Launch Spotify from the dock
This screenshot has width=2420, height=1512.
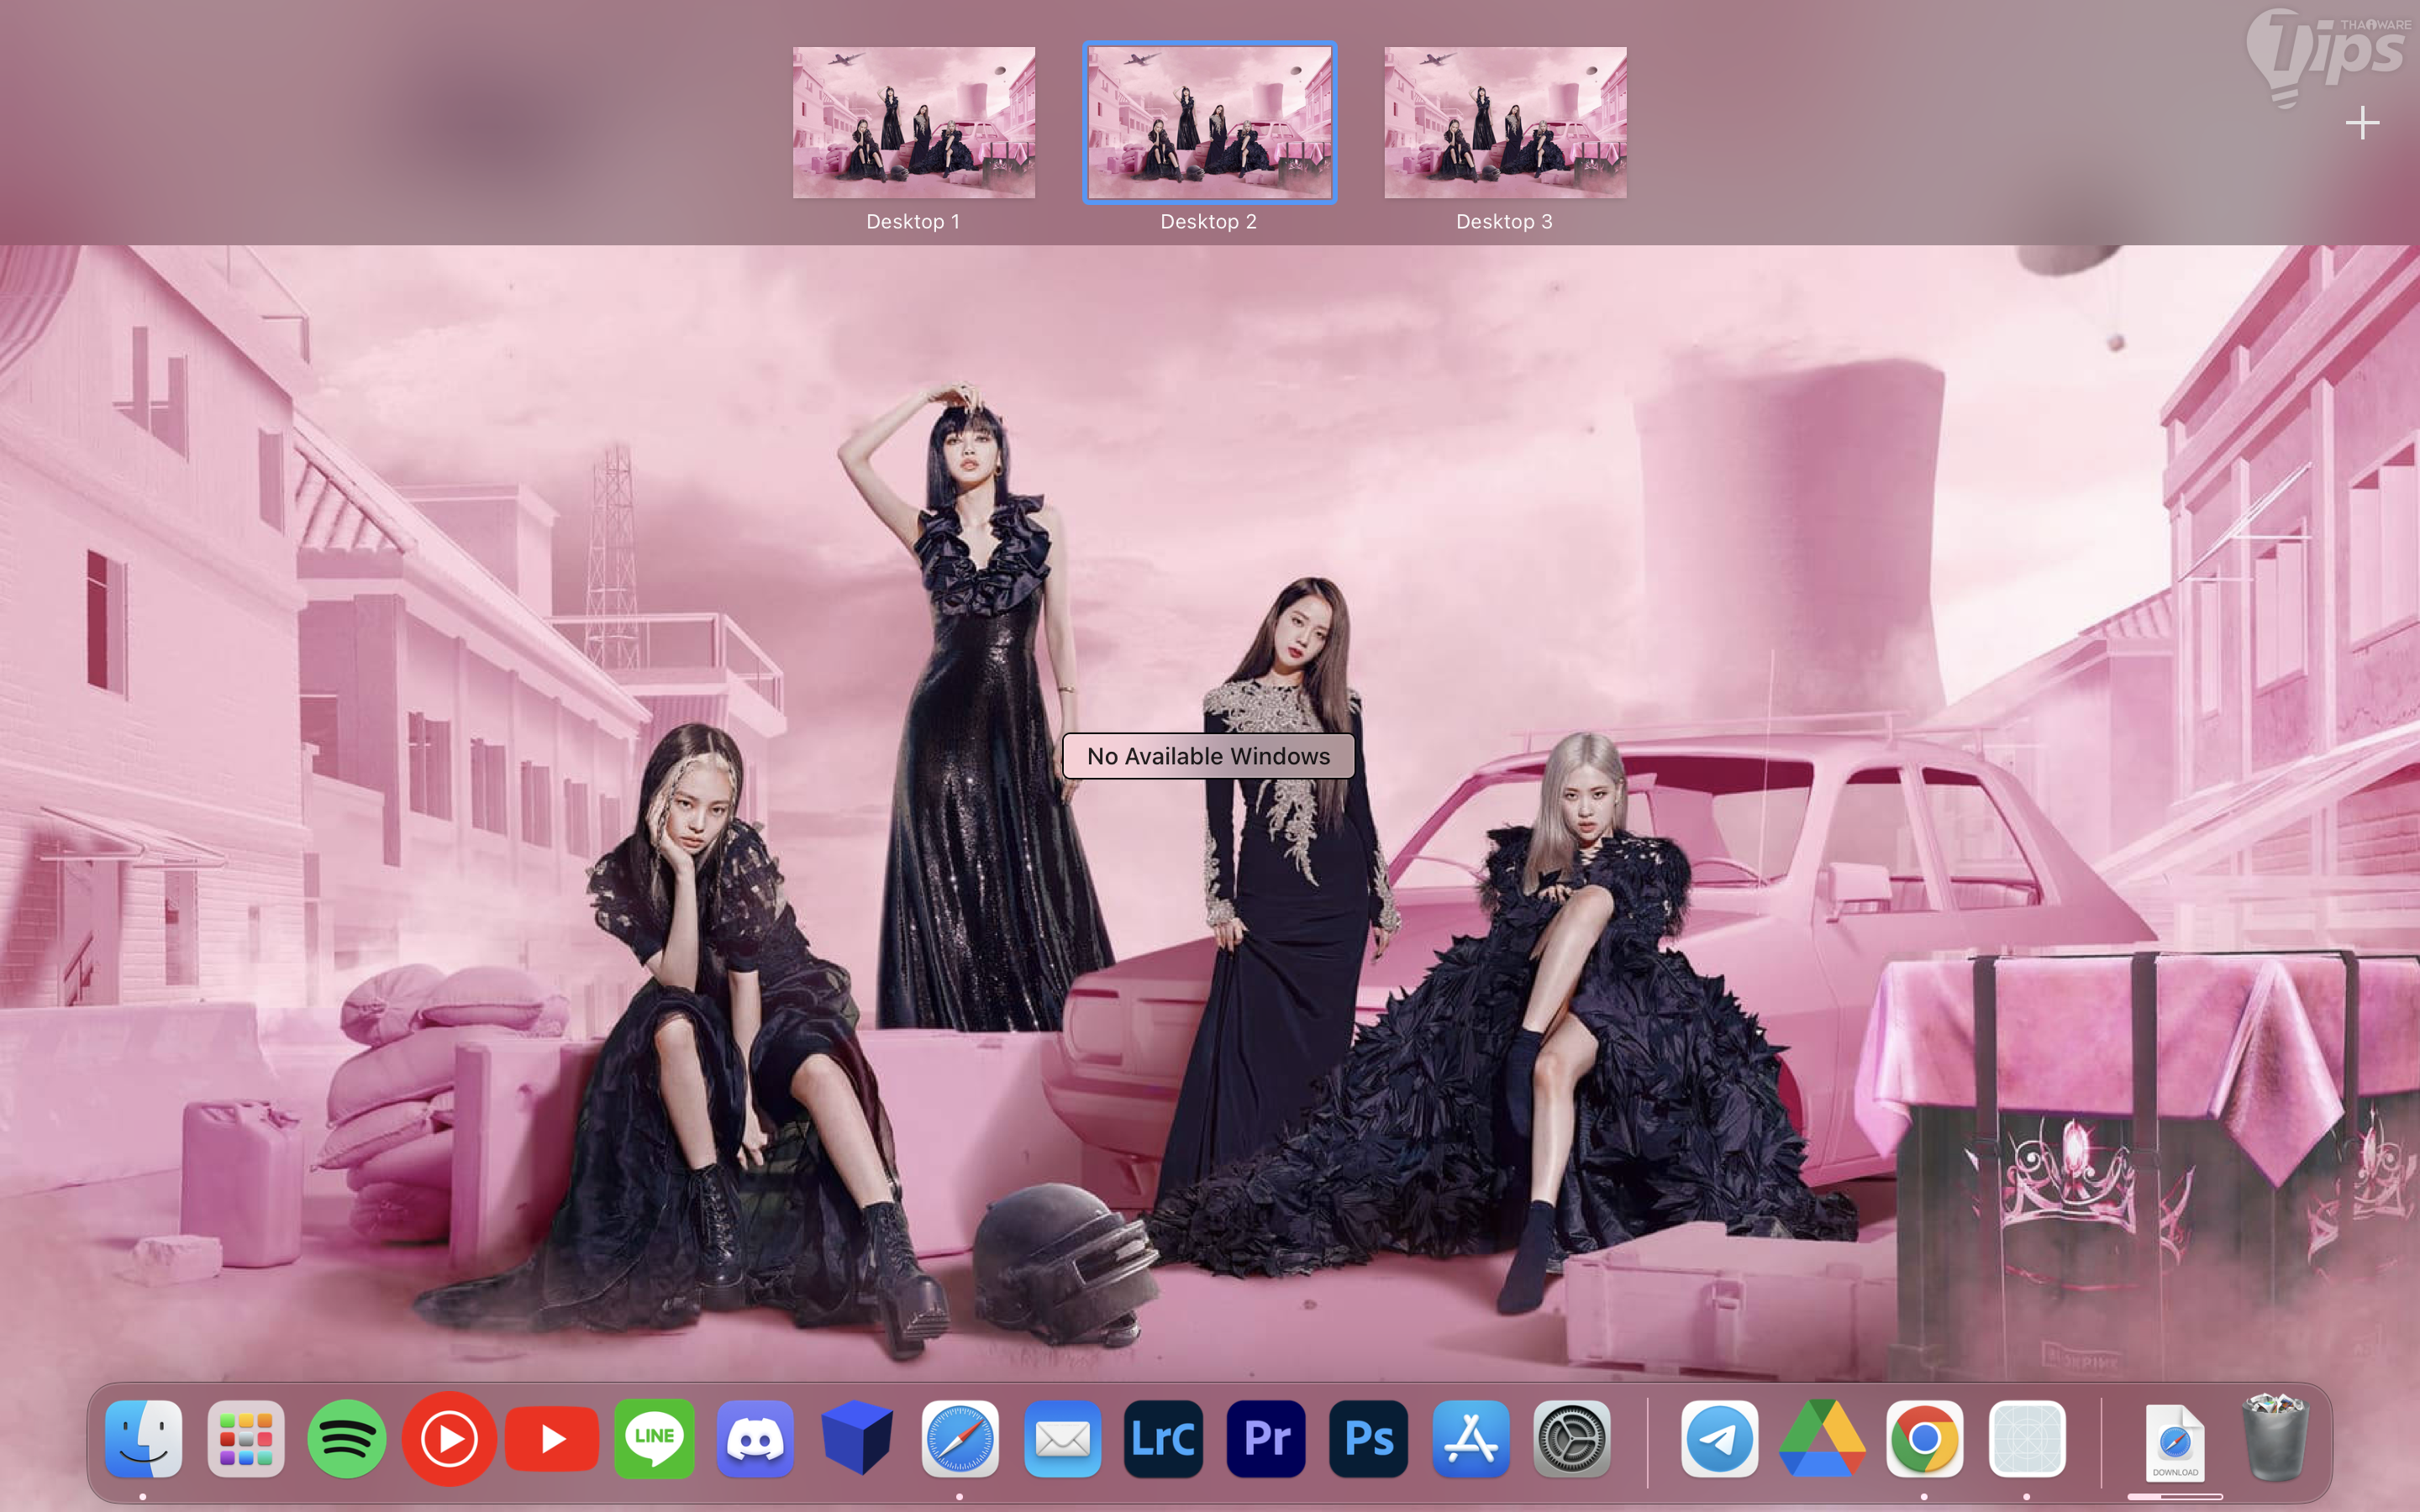[x=347, y=1438]
